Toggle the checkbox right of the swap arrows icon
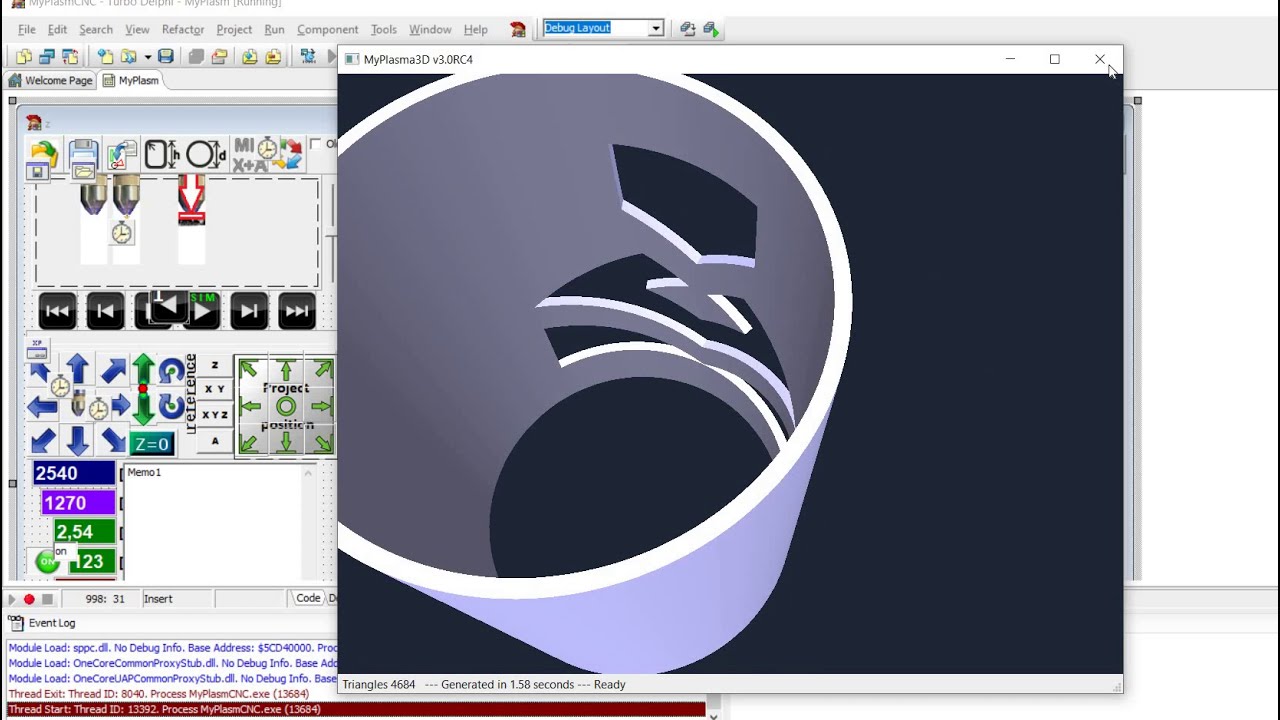This screenshot has width=1280, height=720. pos(316,144)
